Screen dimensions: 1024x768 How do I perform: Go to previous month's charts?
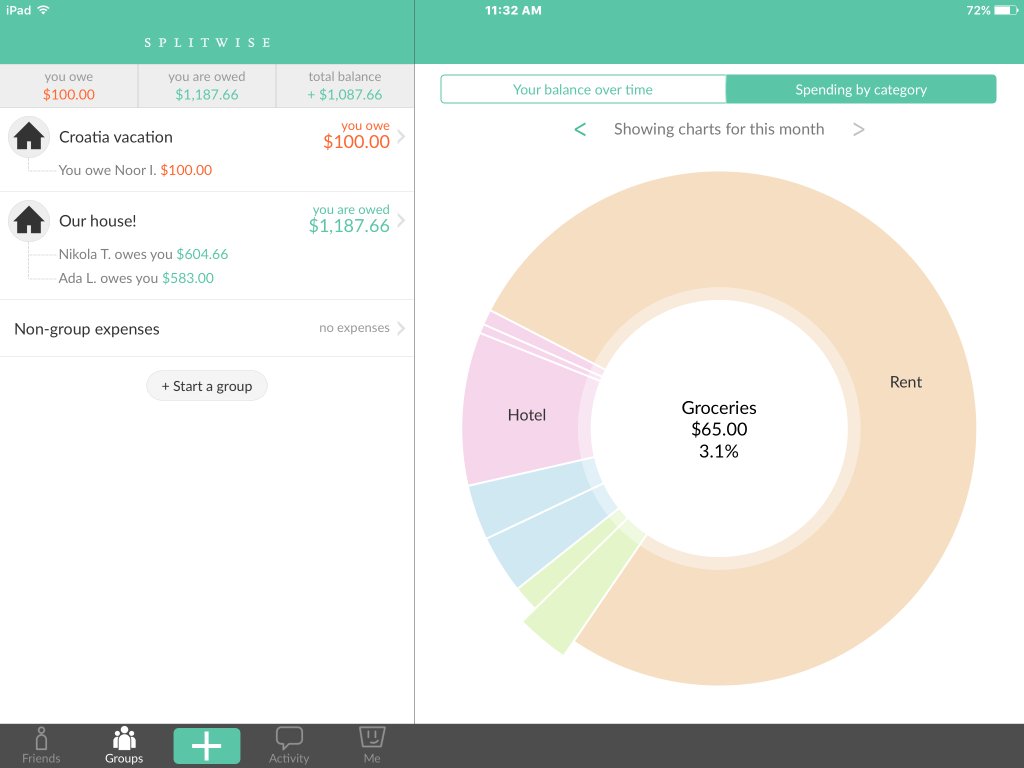click(580, 129)
